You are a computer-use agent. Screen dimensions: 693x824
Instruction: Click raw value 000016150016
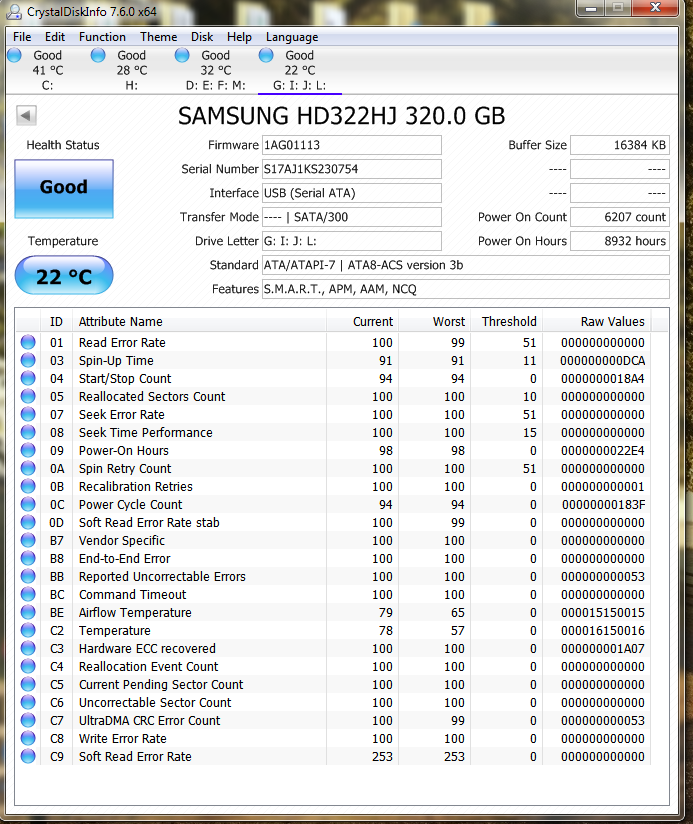tap(603, 631)
